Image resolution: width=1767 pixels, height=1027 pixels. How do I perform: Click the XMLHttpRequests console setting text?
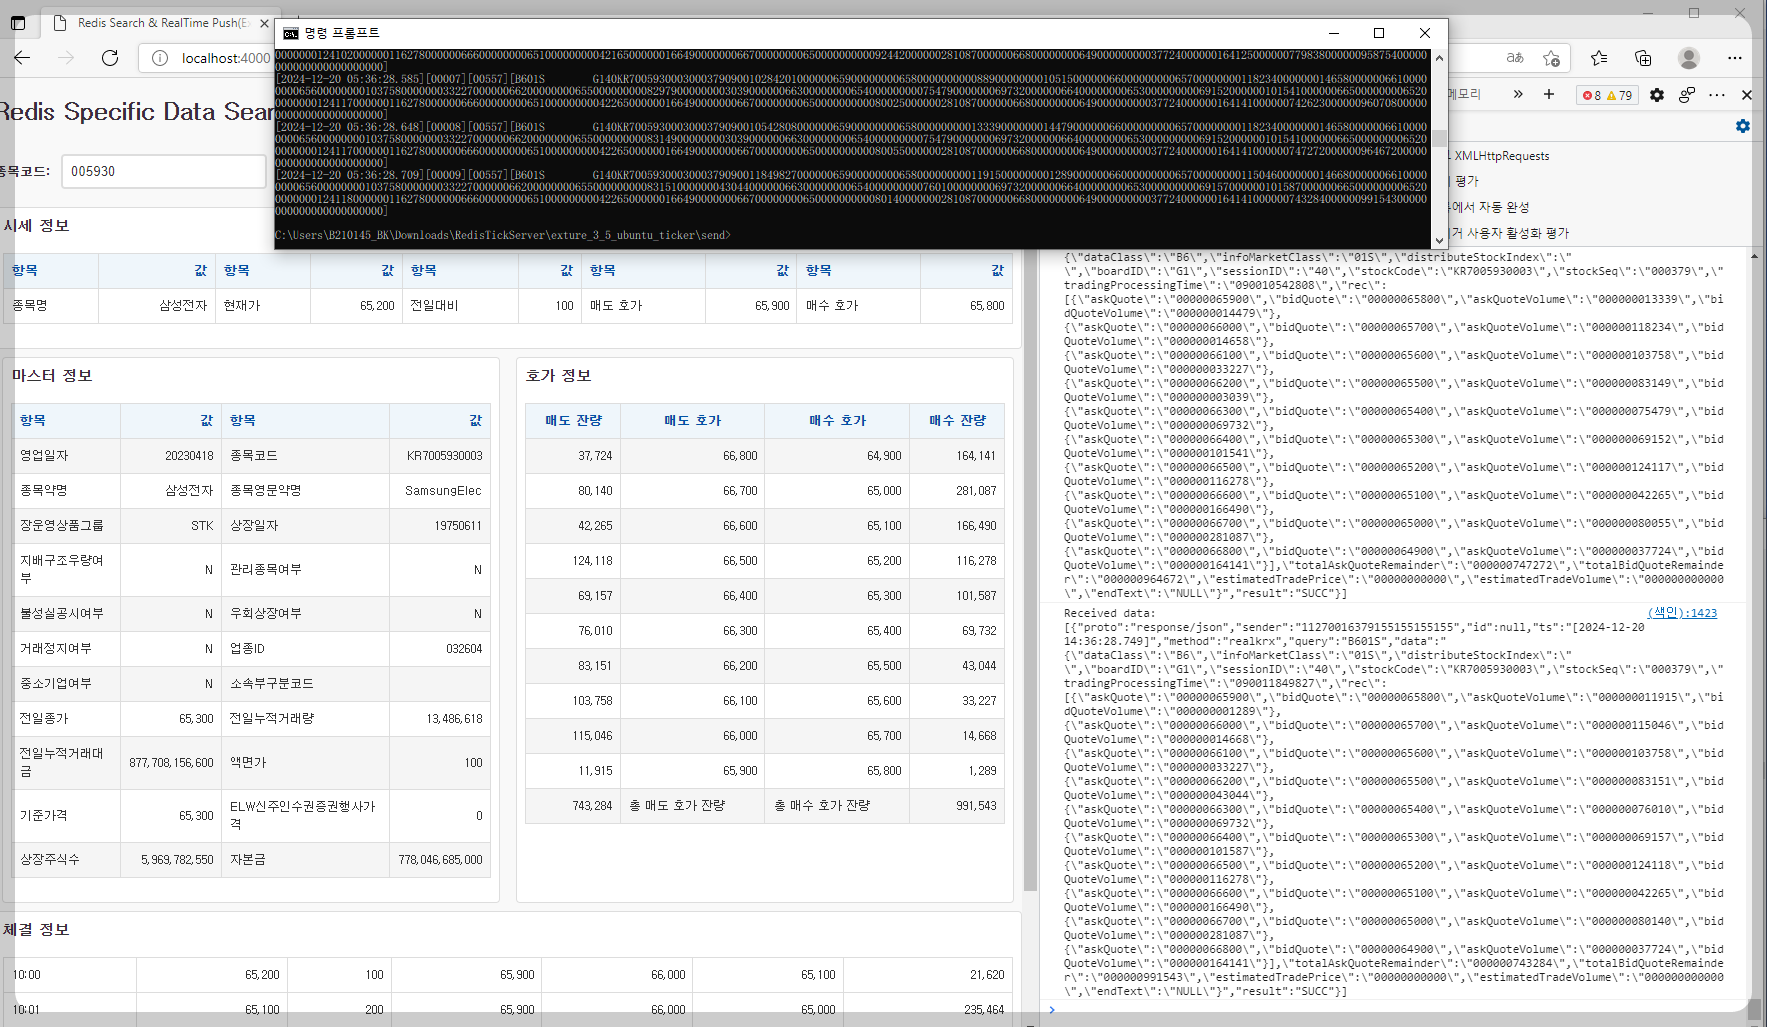1501,156
